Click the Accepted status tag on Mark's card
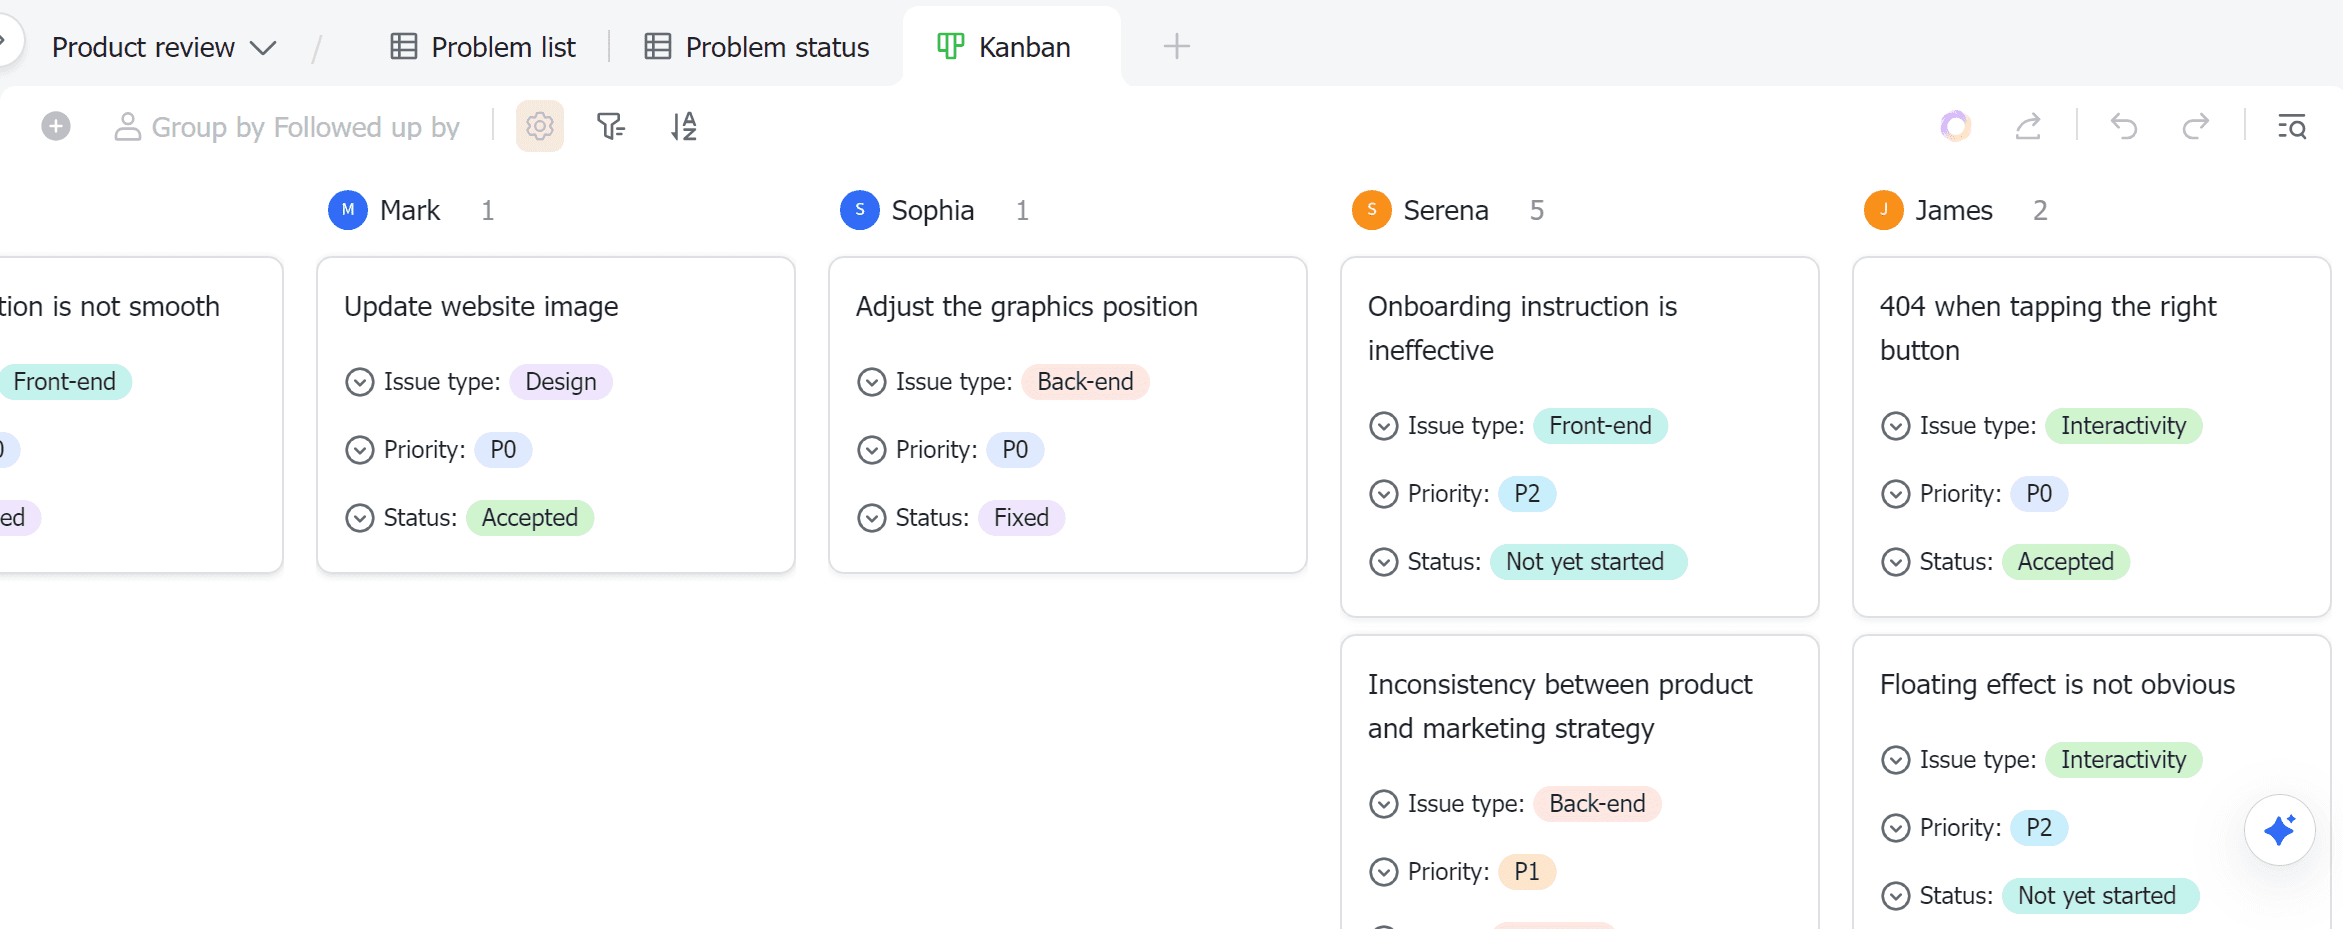This screenshot has height=929, width=2343. (x=529, y=518)
